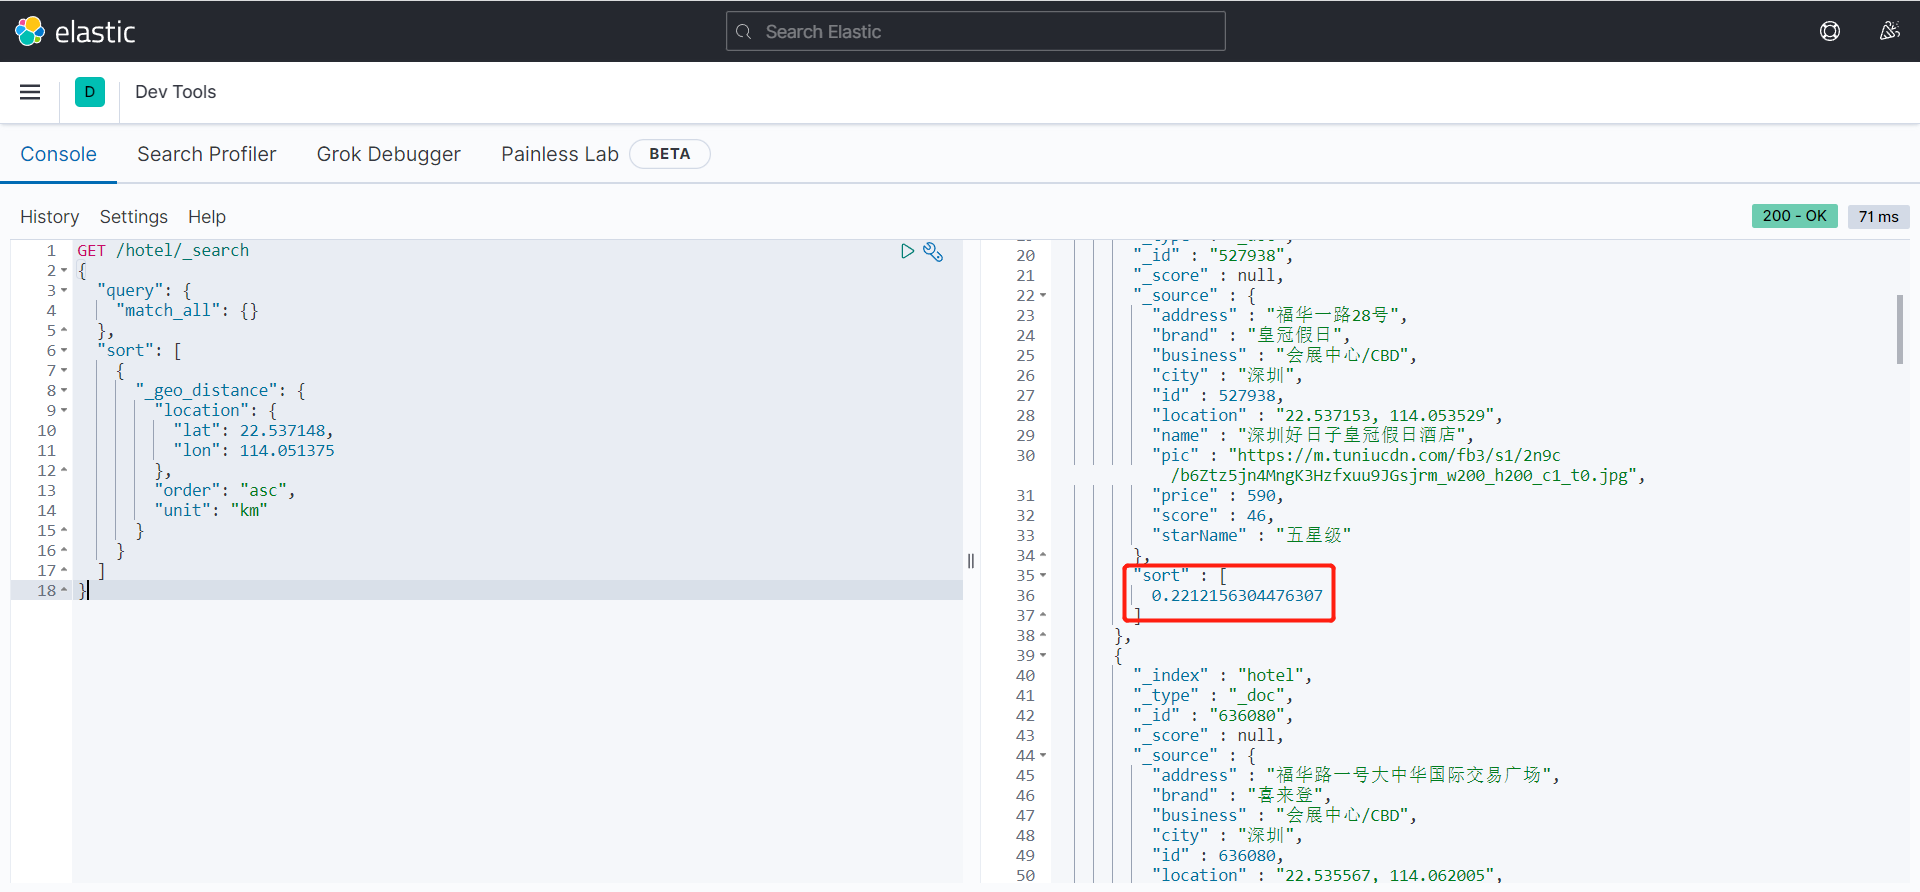The width and height of the screenshot is (1920, 892).
Task: Collapse the query block at line 3
Action: tap(64, 291)
